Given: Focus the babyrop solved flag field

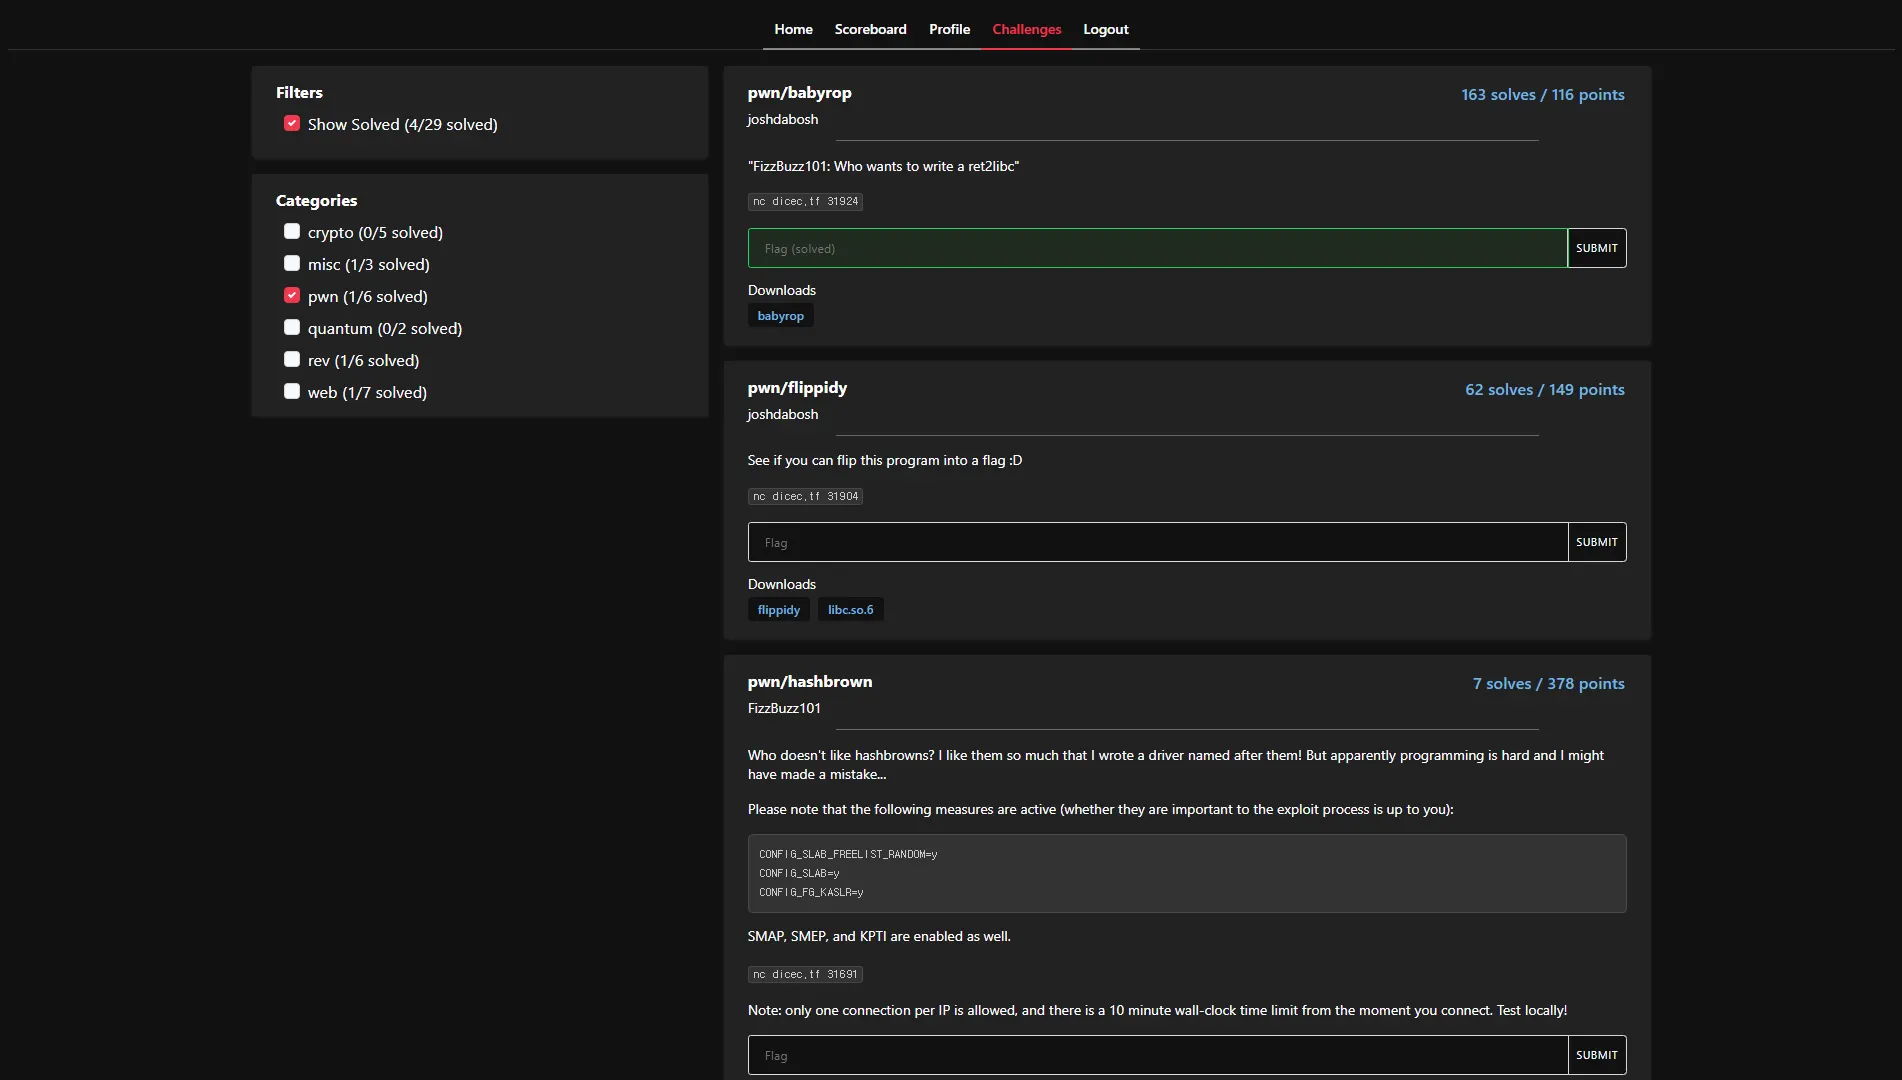Looking at the screenshot, I should pyautogui.click(x=1157, y=248).
